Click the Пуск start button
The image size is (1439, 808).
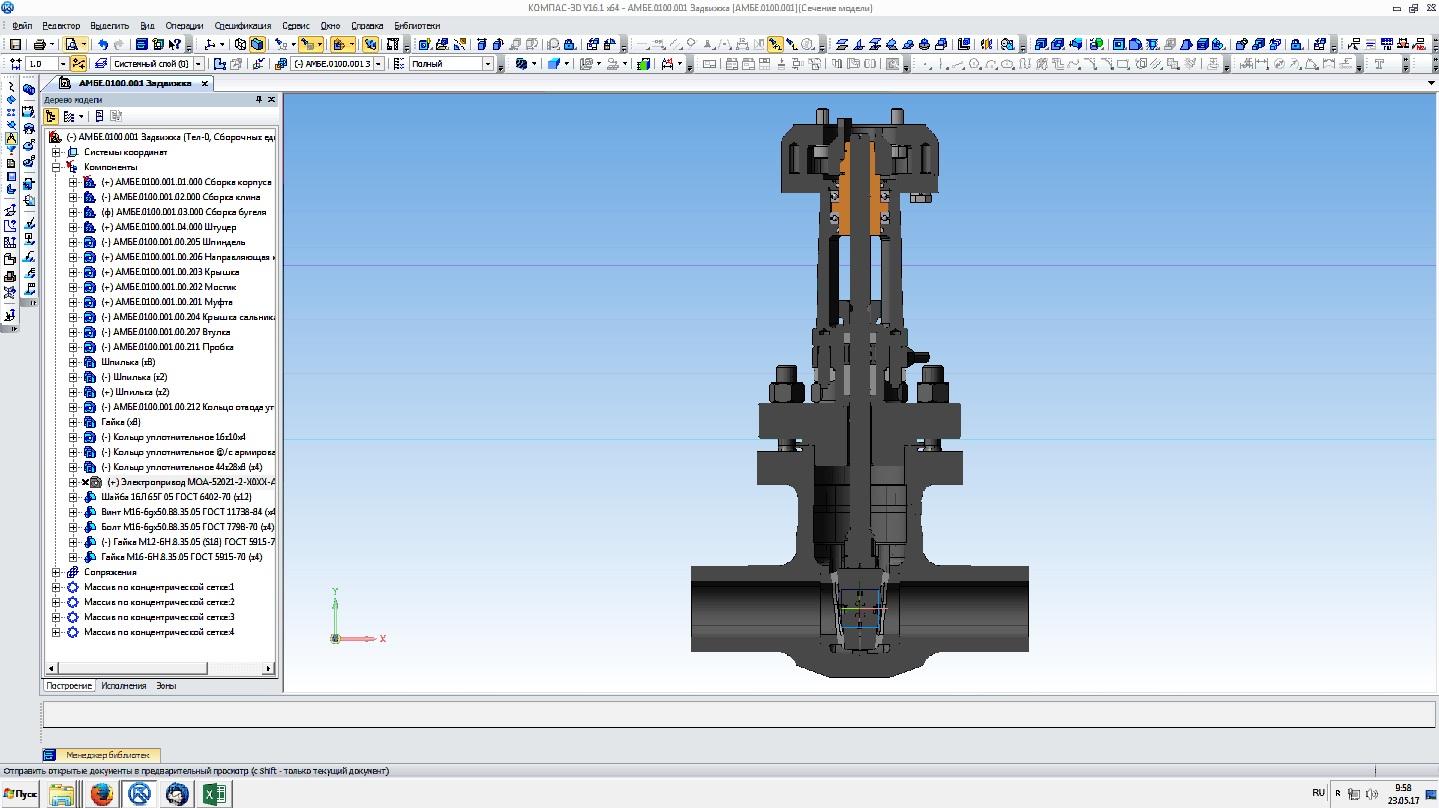(x=20, y=794)
